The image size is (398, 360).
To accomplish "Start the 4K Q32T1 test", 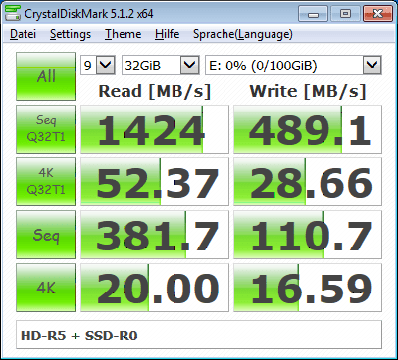I will point(46,182).
